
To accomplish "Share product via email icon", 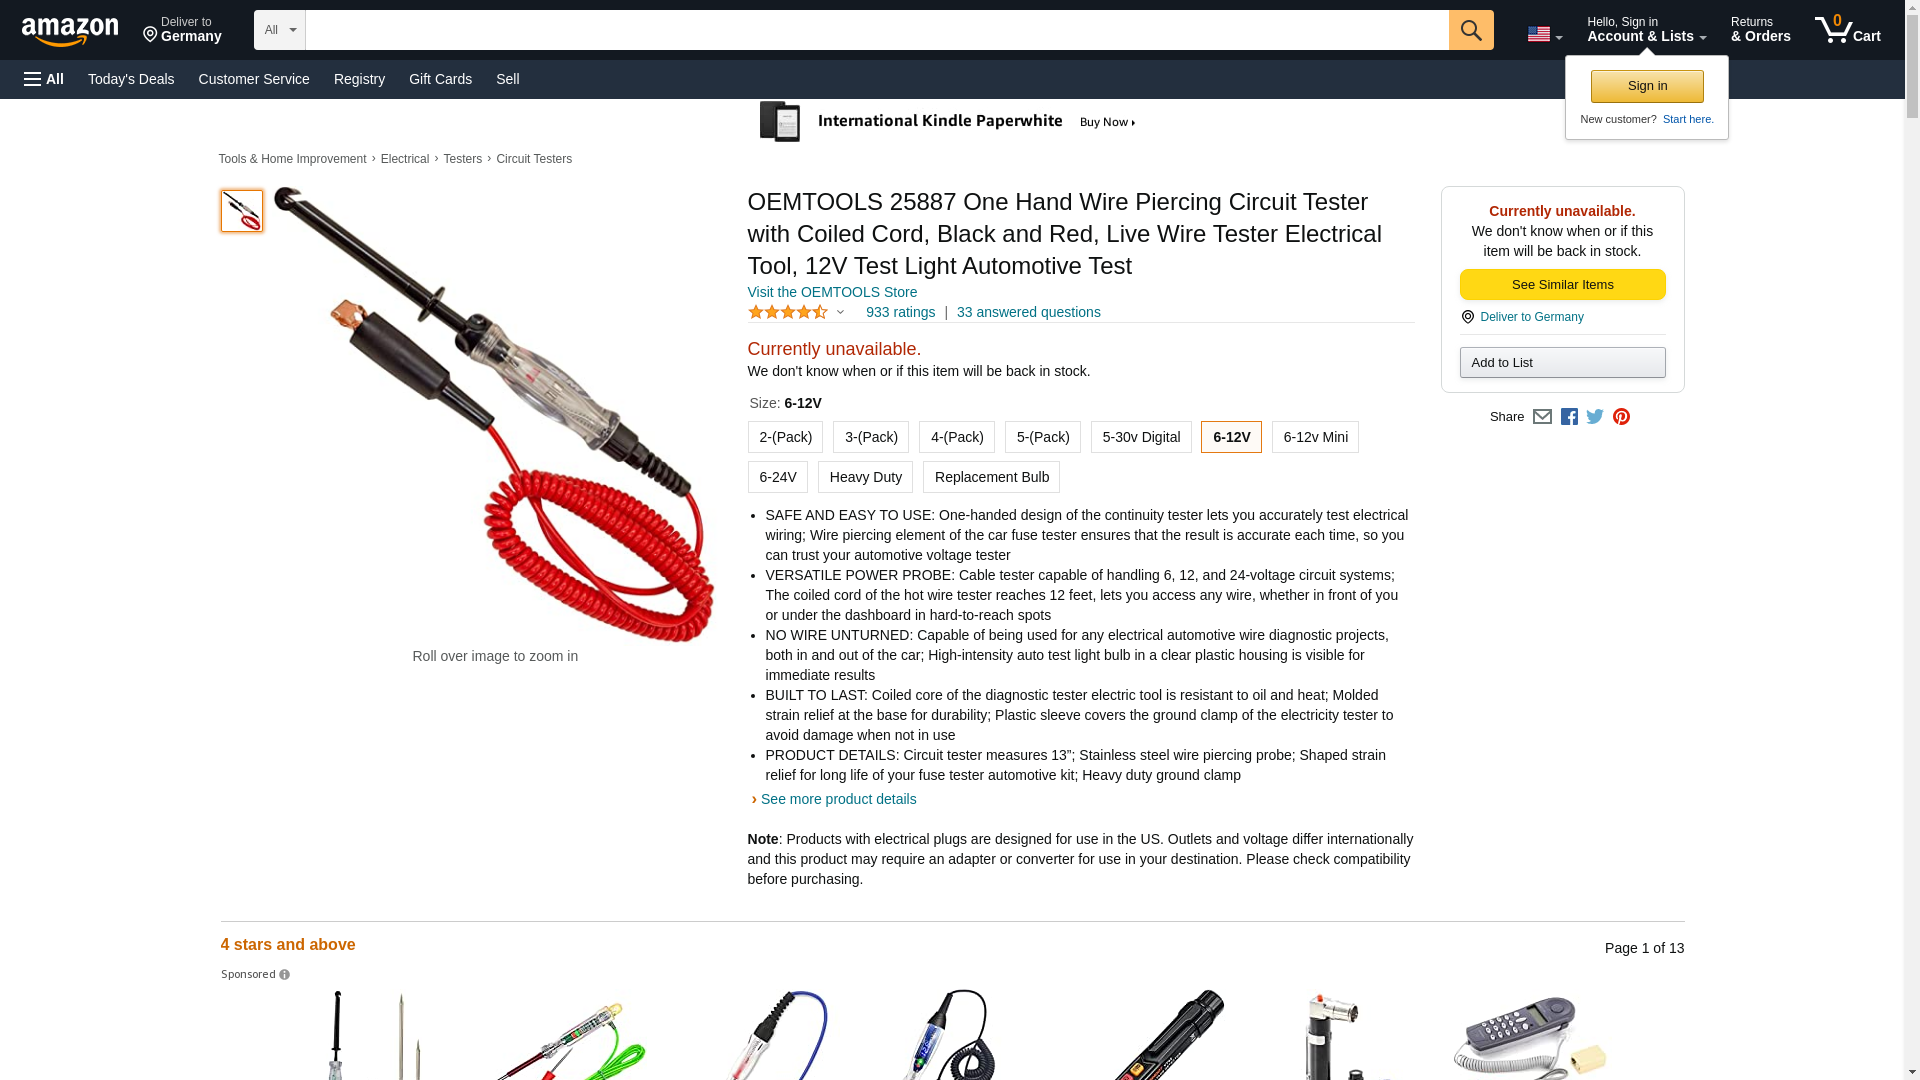I will [1542, 417].
